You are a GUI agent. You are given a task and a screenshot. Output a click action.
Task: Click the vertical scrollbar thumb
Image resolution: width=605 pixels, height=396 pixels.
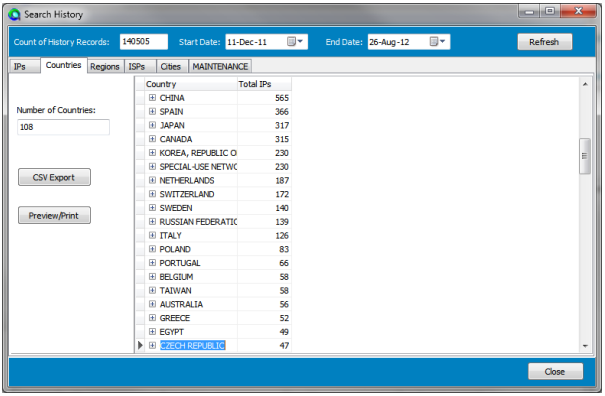point(585,156)
